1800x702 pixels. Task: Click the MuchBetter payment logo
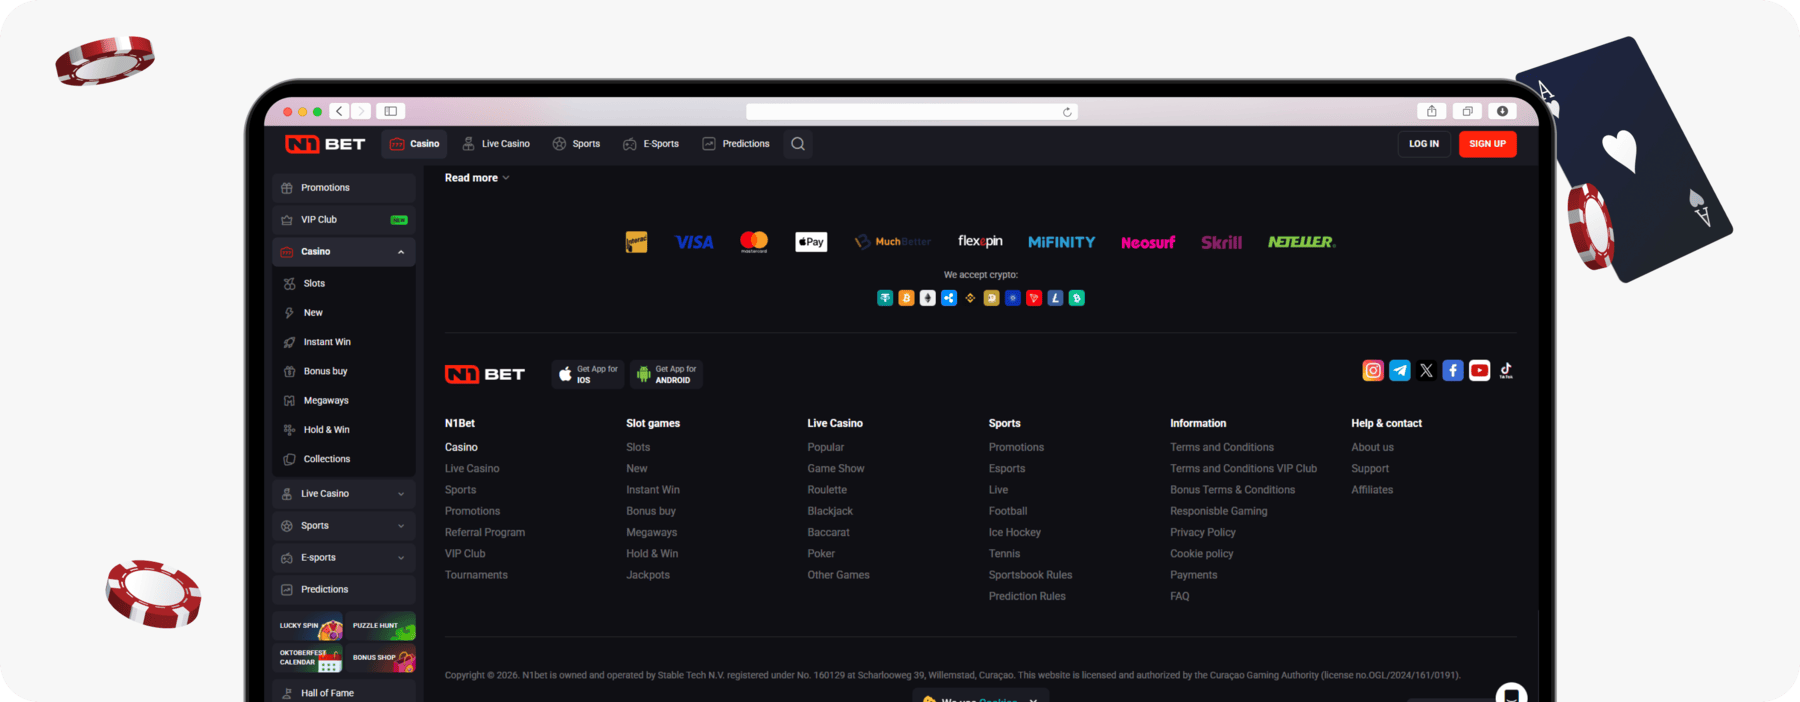point(893,242)
